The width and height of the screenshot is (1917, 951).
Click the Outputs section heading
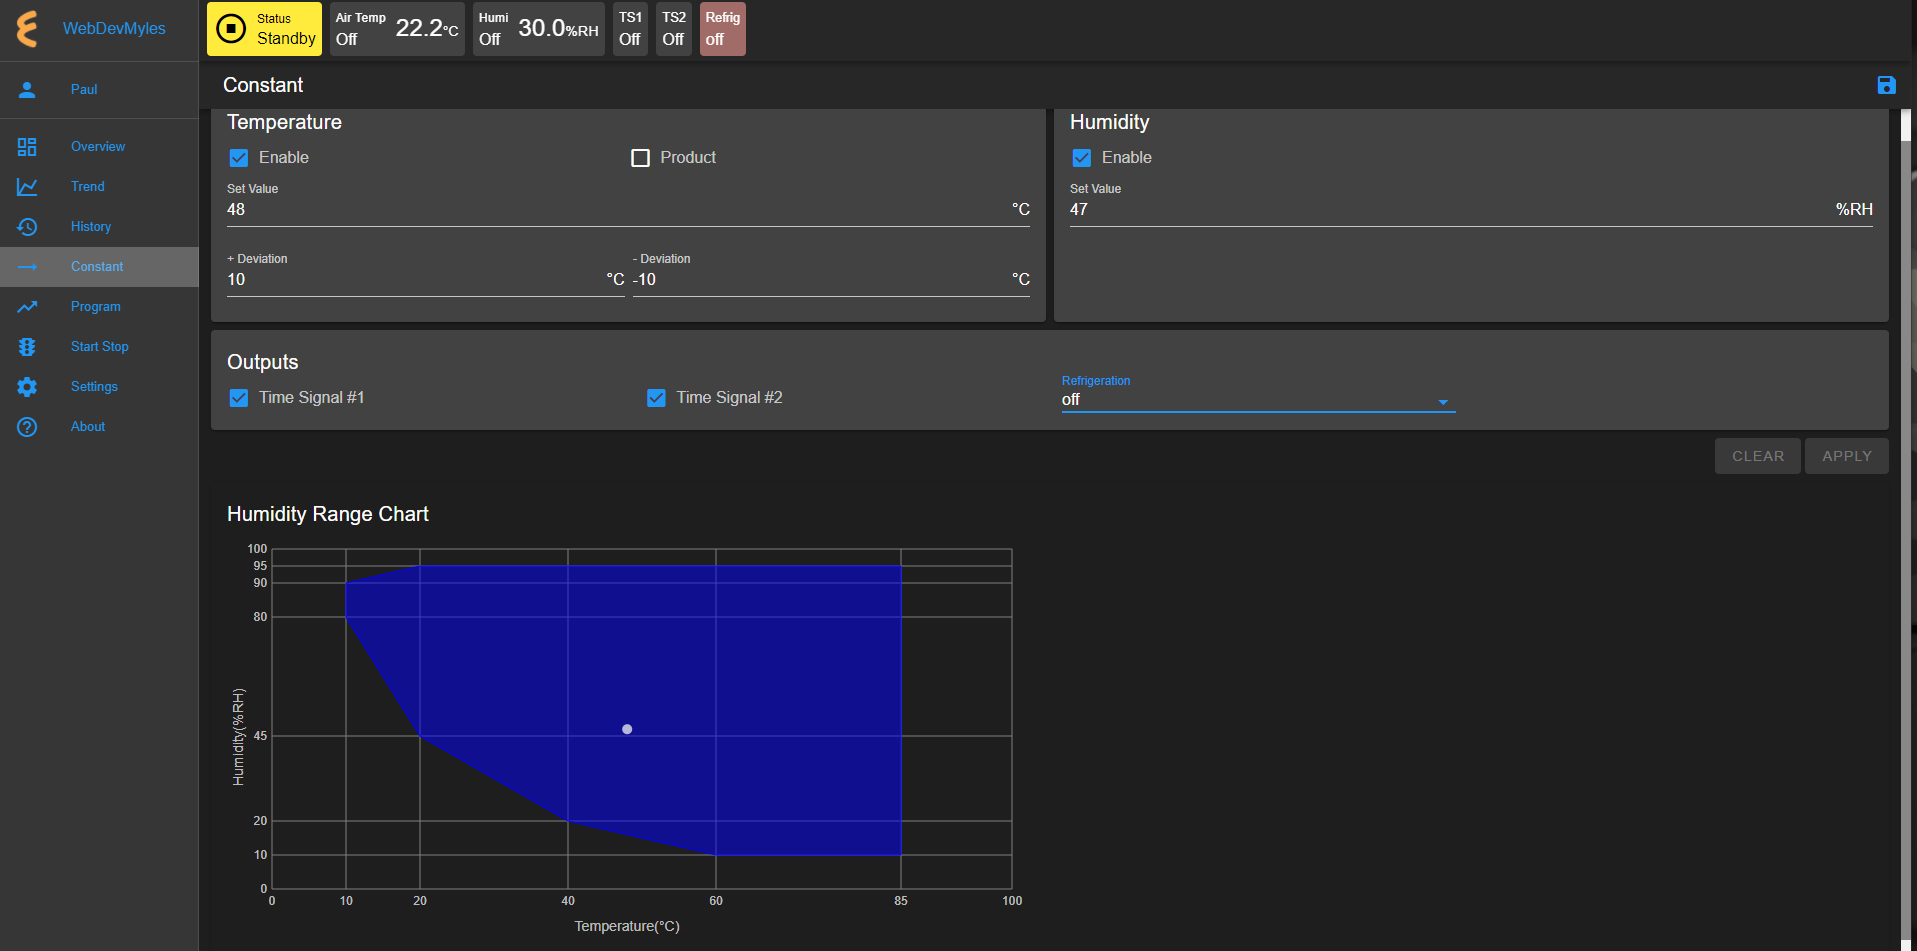(x=263, y=362)
